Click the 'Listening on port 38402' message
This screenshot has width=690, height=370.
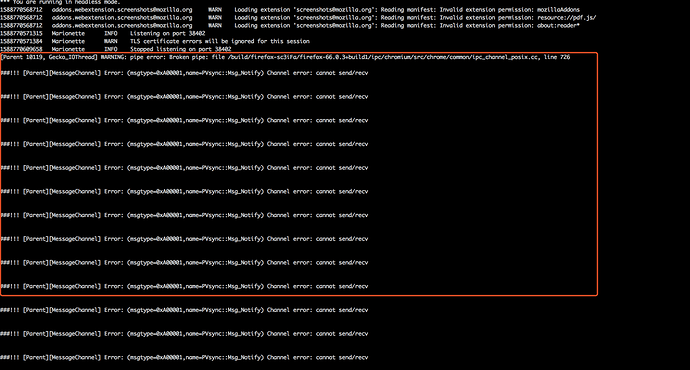pos(168,33)
